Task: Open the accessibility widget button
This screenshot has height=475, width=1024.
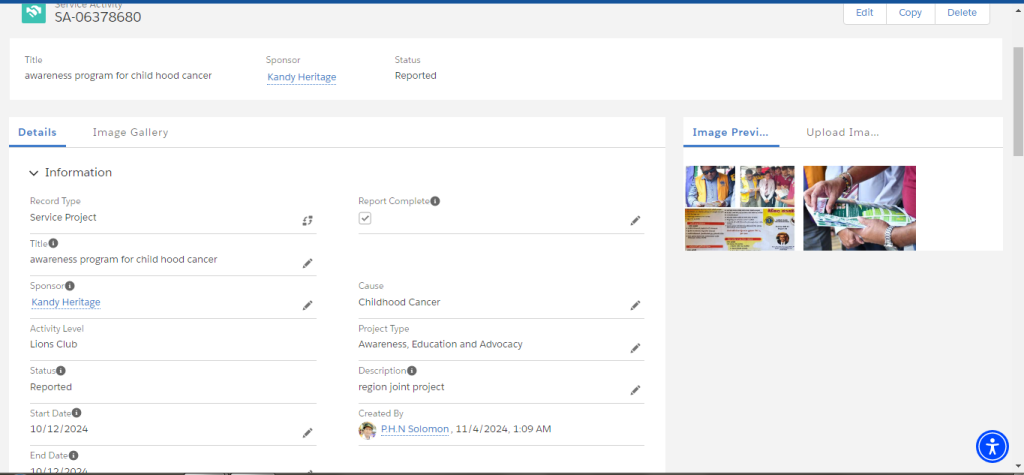Action: [x=993, y=446]
